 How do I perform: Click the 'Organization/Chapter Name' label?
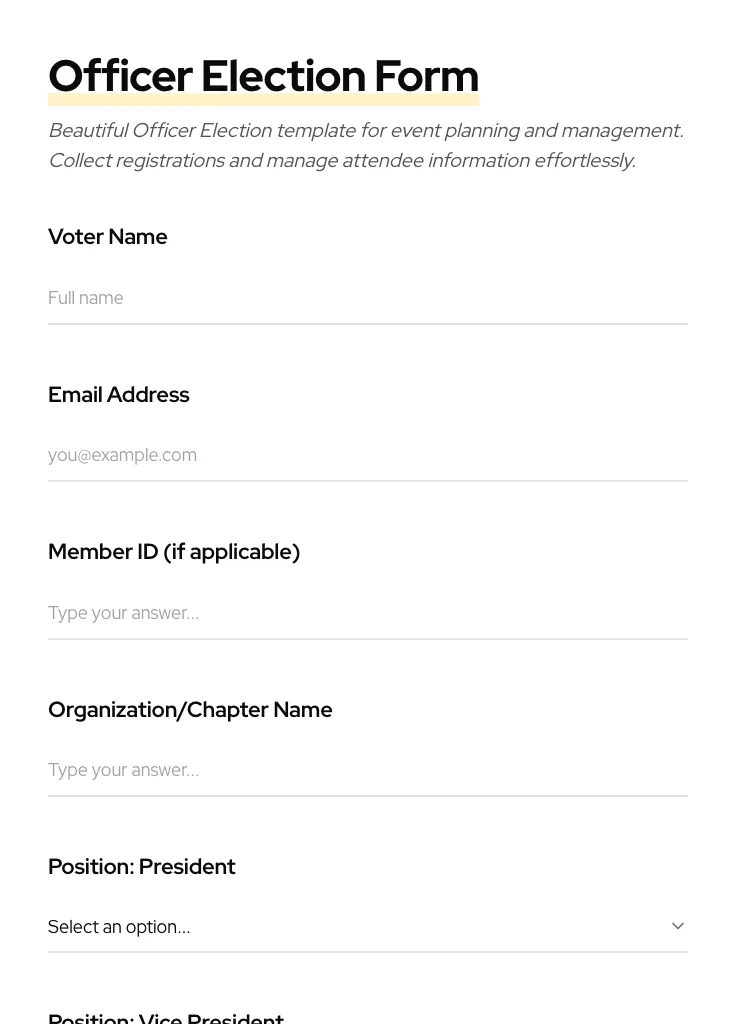[190, 710]
